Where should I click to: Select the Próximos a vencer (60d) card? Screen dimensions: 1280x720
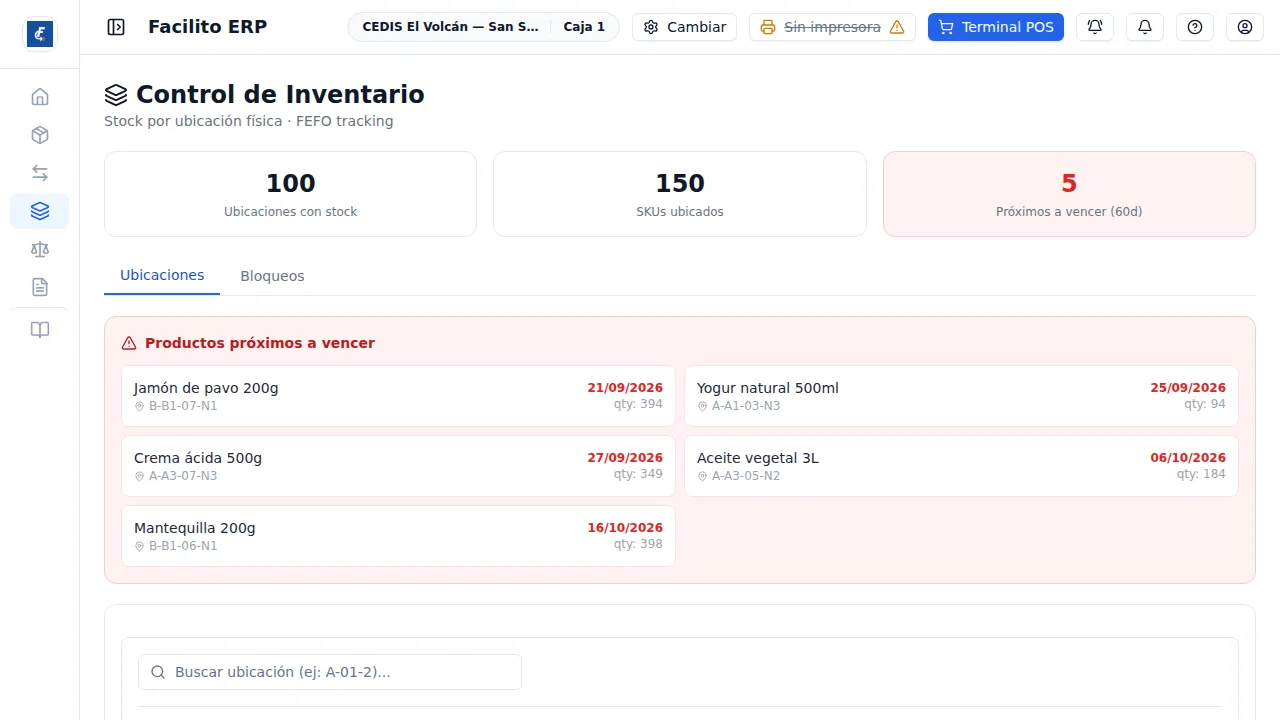coord(1069,194)
